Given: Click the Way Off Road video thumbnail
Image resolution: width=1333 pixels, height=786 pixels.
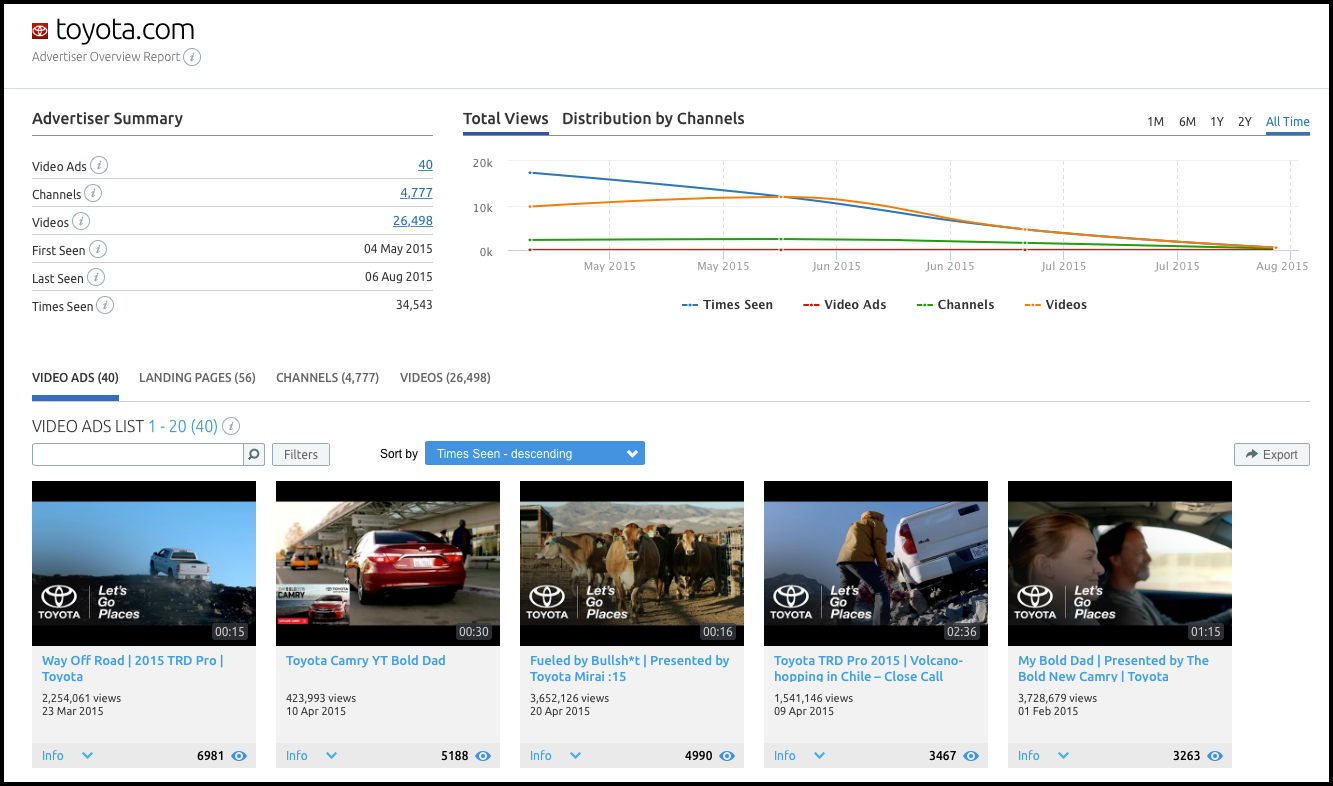Looking at the screenshot, I should click(x=144, y=564).
